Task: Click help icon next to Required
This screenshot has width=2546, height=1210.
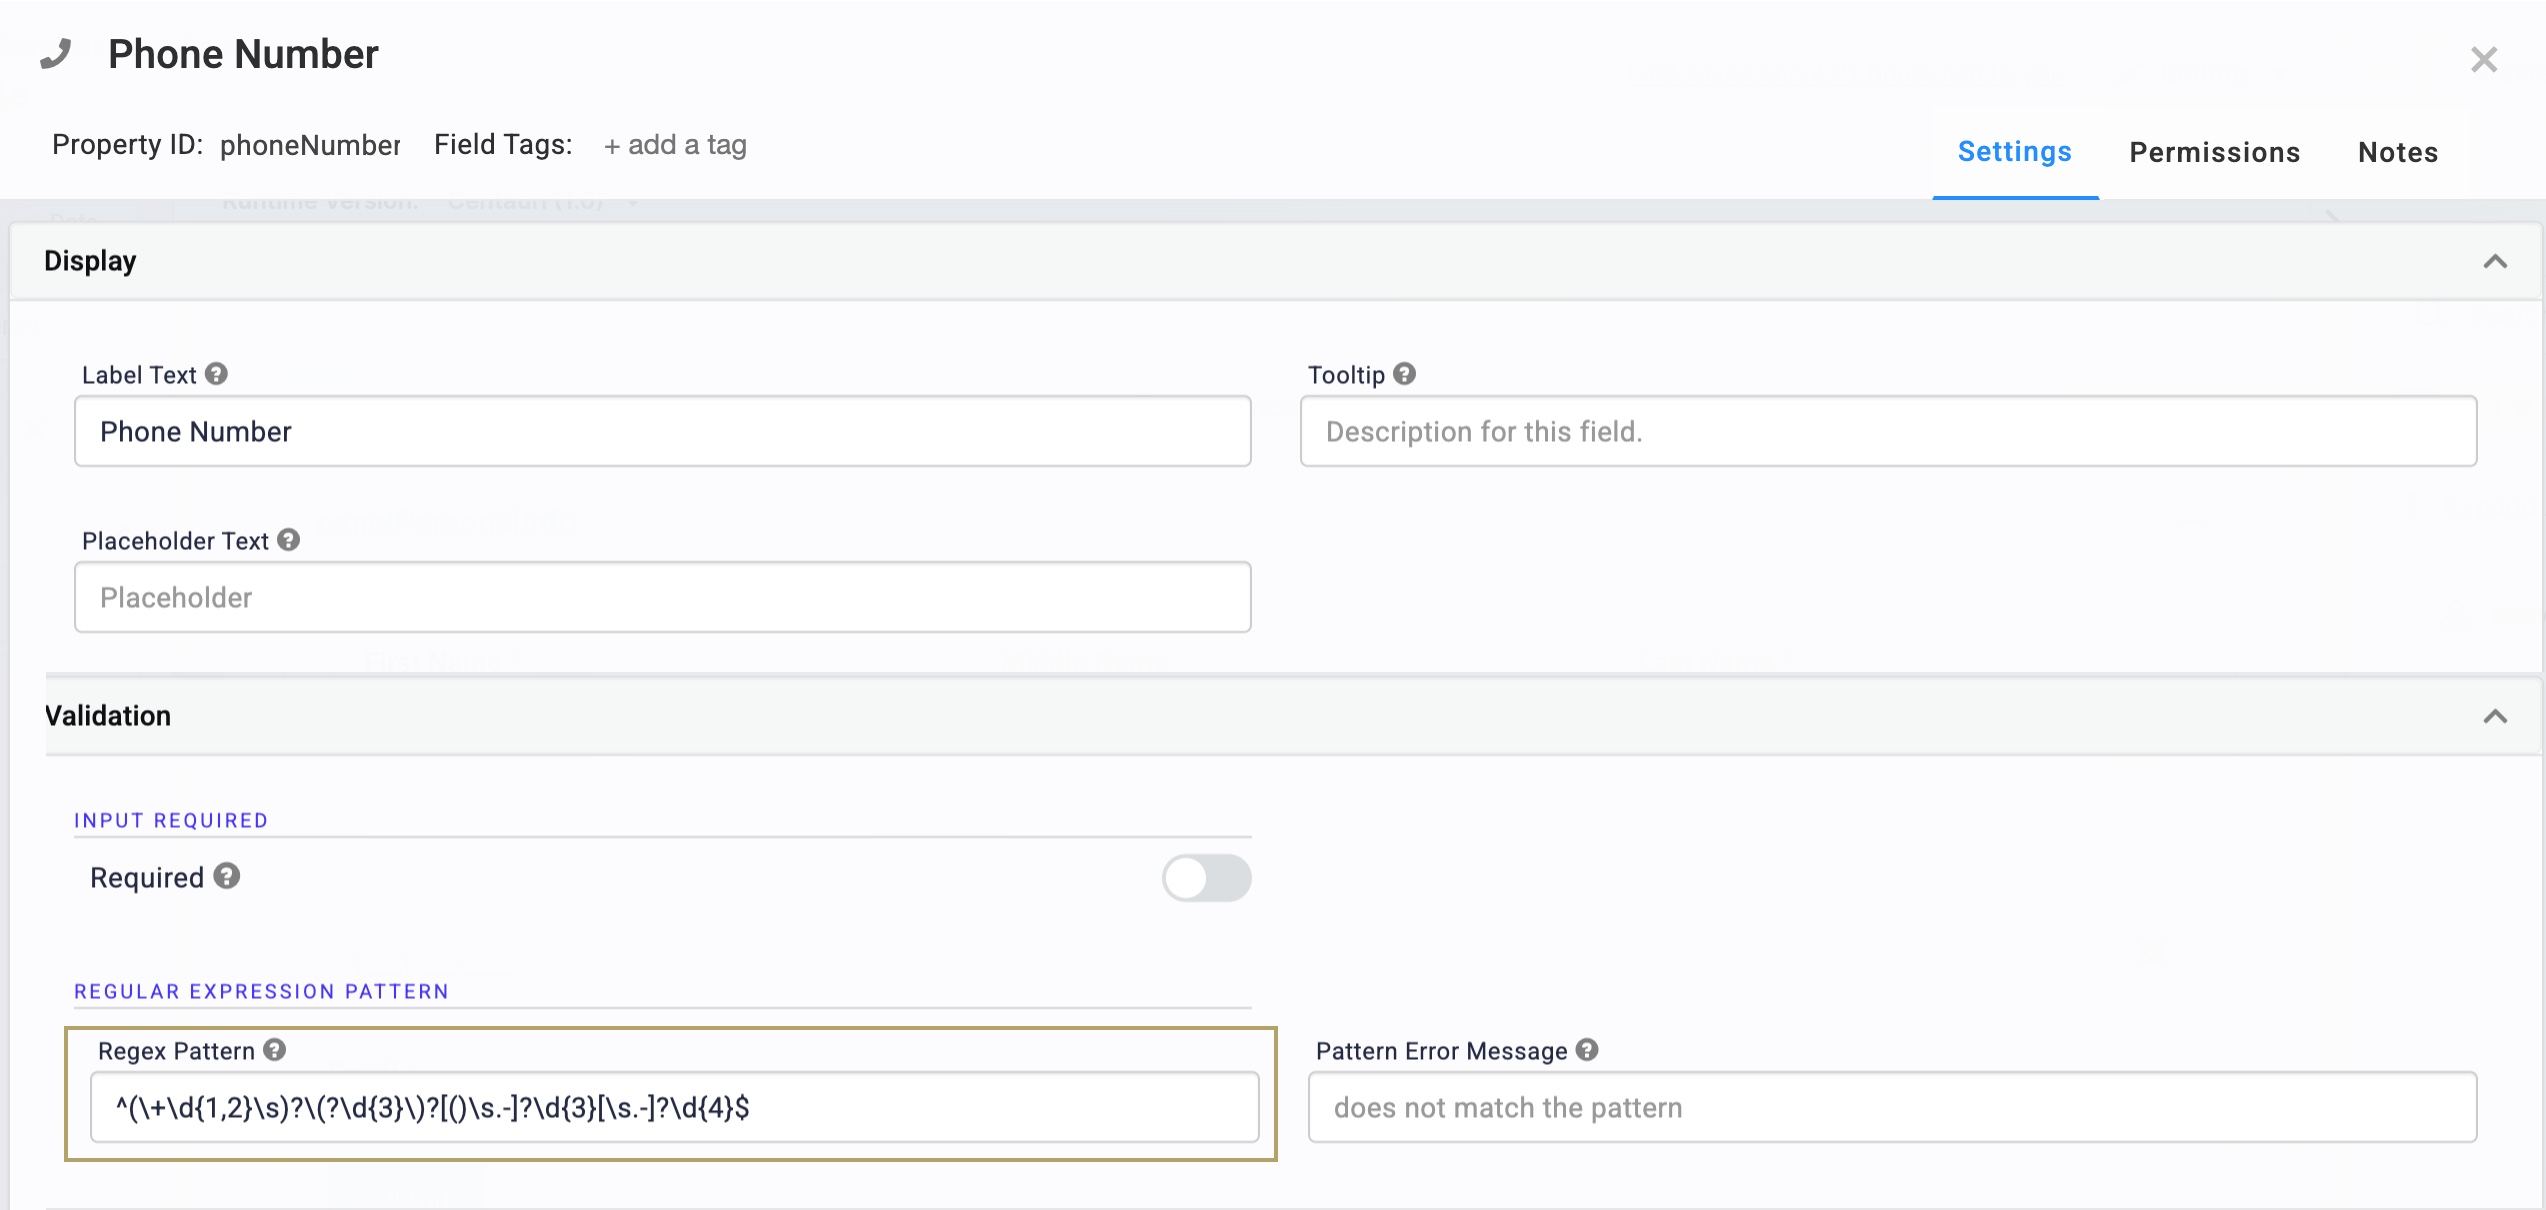Action: [227, 876]
